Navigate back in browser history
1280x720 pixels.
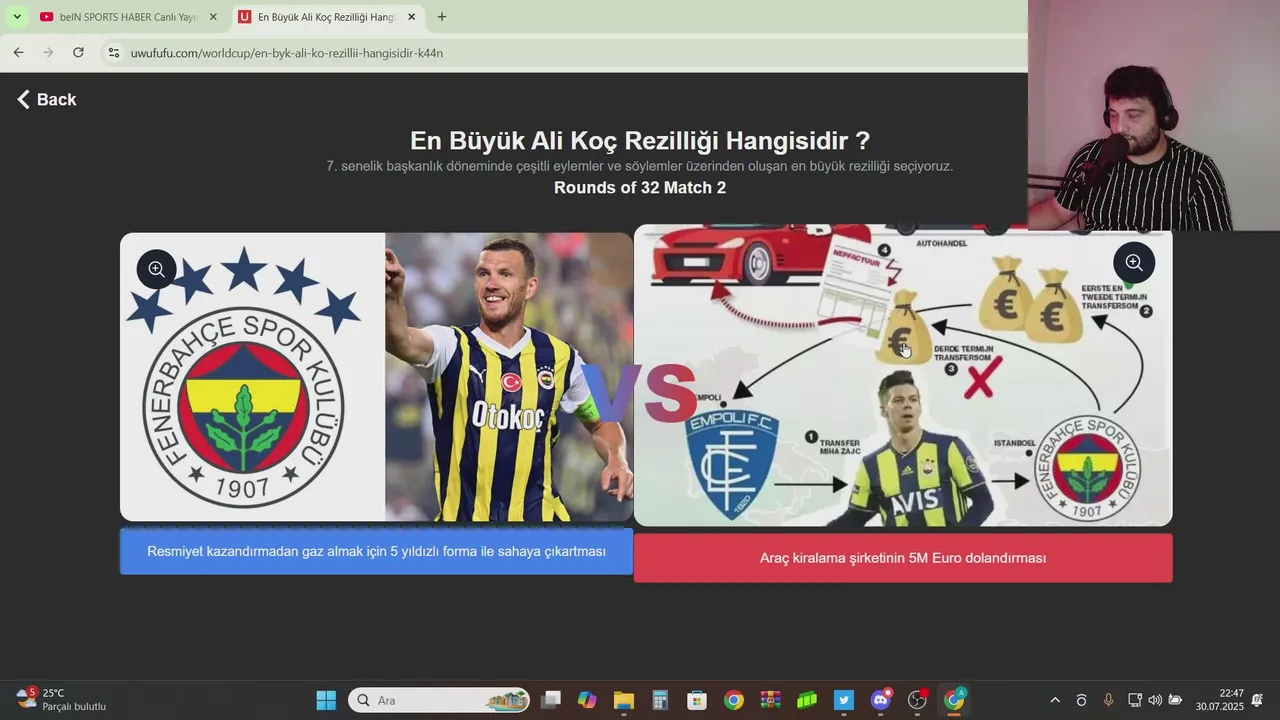click(x=18, y=52)
